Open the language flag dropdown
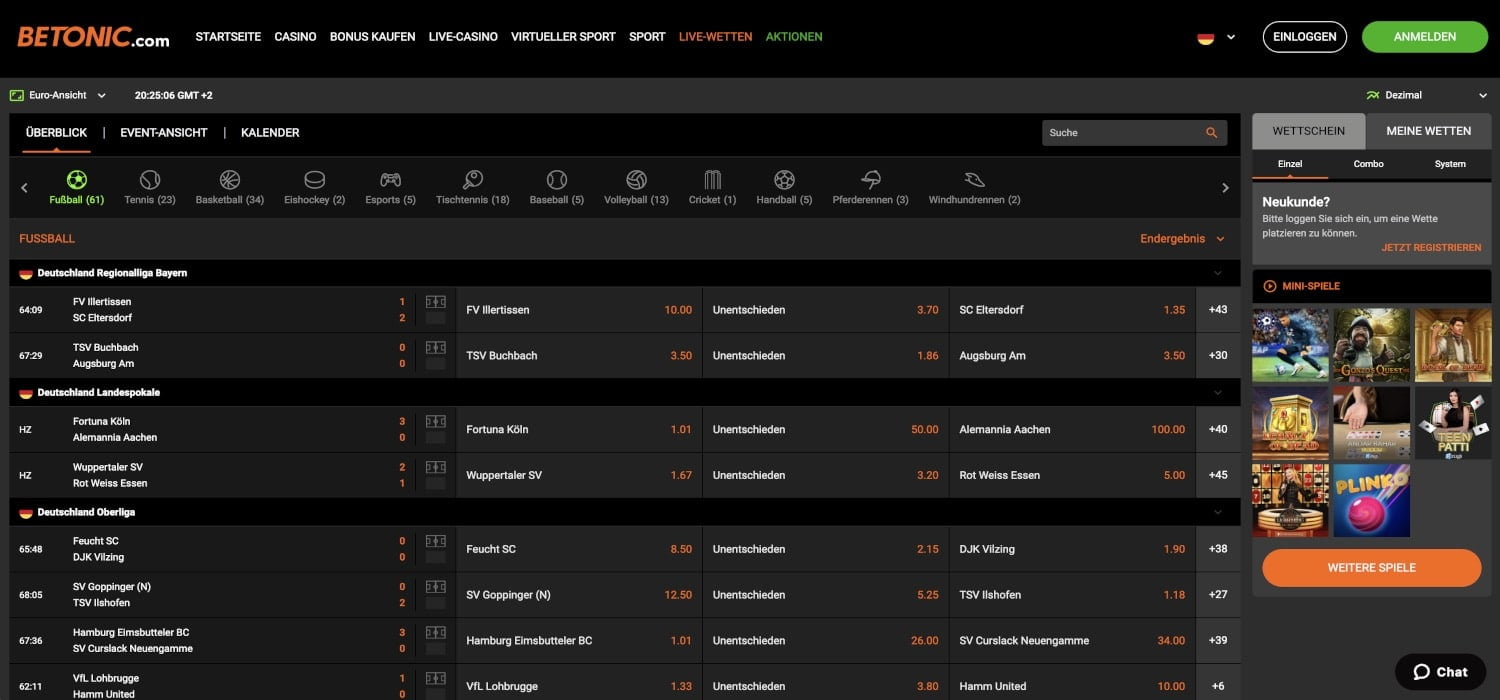This screenshot has height=700, width=1500. (1216, 37)
